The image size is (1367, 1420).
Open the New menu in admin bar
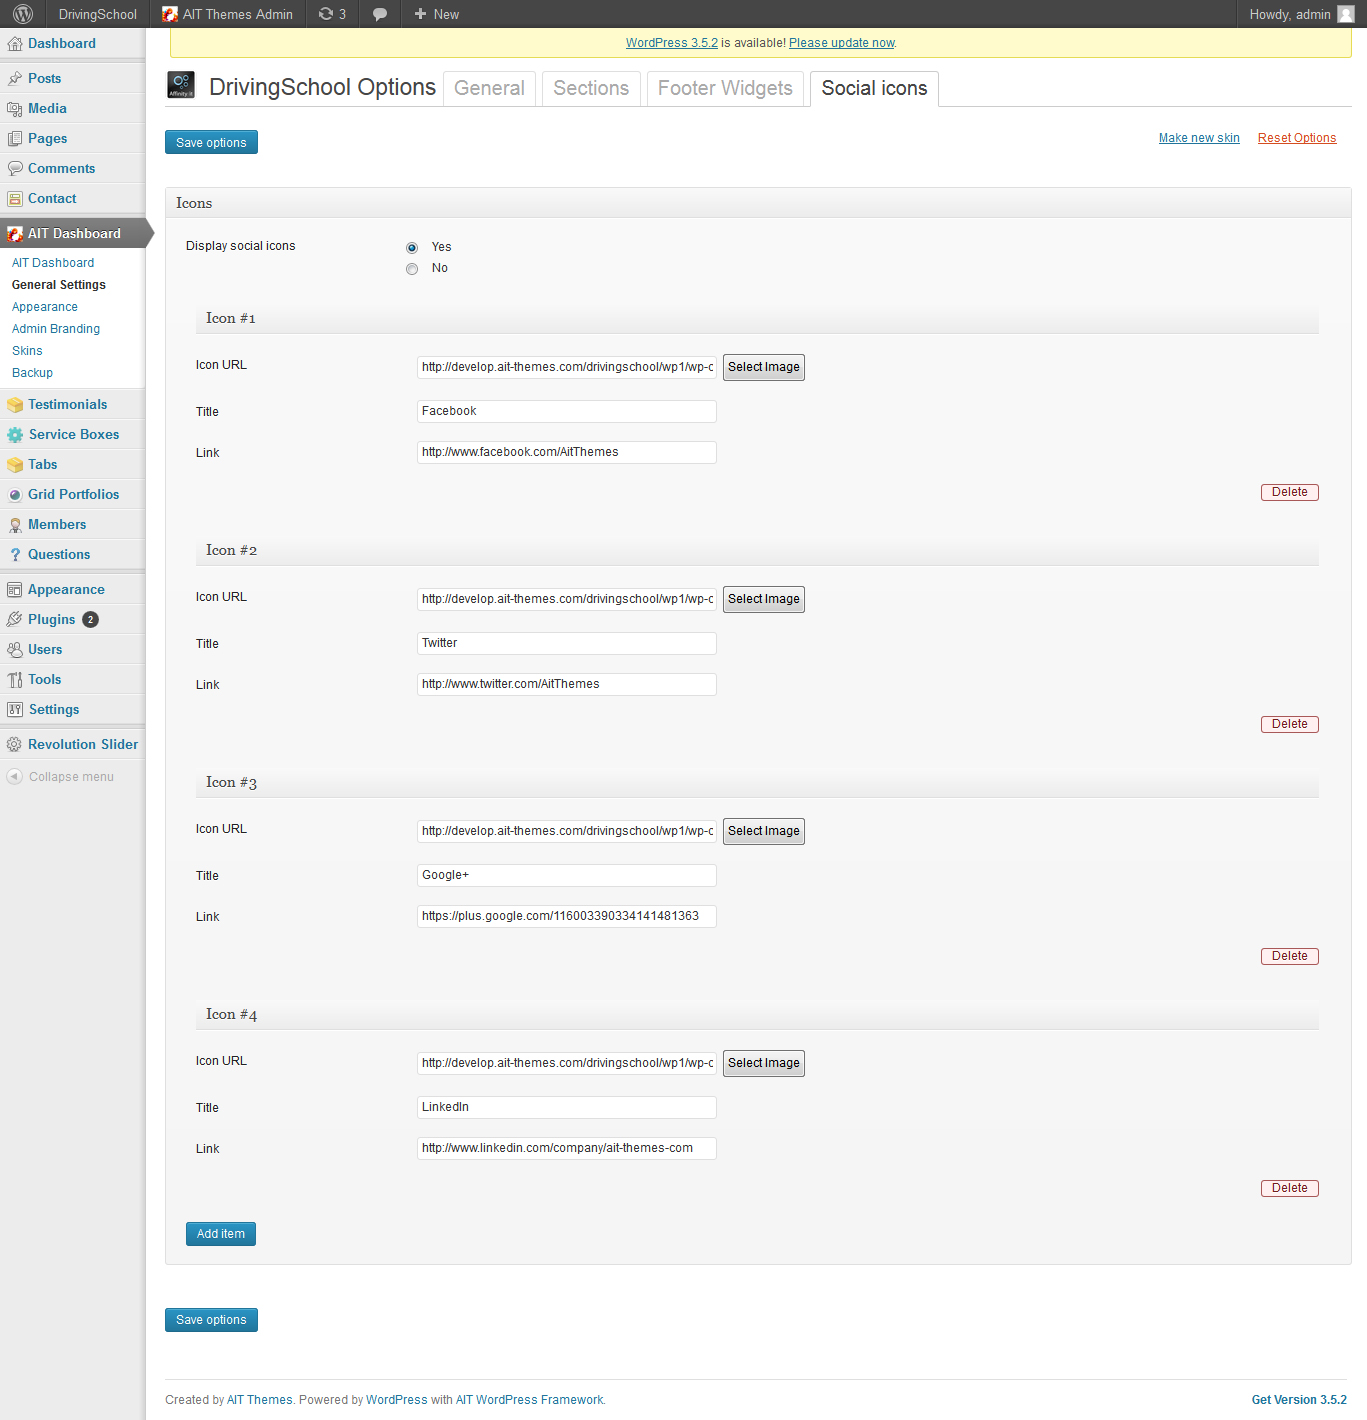coord(437,14)
